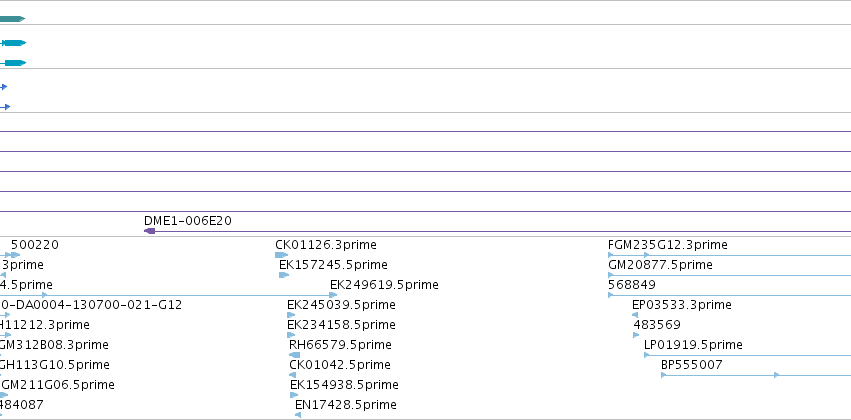Screen dimensions: 851x420
Task: Open the EK249619.5prime label
Action: [384, 285]
